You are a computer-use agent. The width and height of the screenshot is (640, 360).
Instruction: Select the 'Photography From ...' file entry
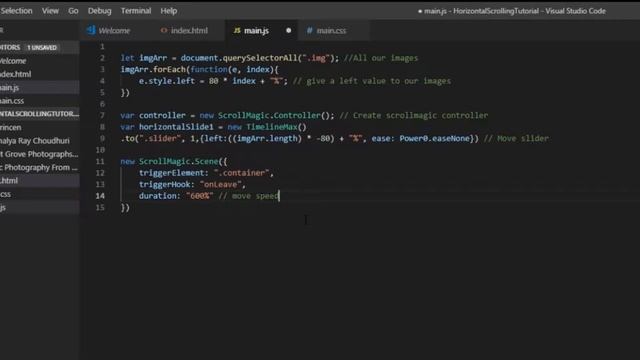(x=40, y=167)
